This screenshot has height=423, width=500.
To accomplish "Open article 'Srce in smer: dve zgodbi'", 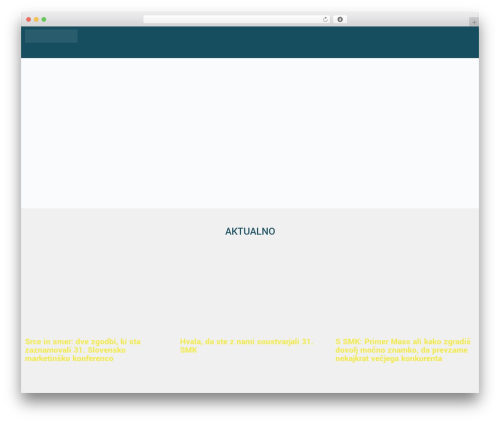I will pyautogui.click(x=83, y=350).
